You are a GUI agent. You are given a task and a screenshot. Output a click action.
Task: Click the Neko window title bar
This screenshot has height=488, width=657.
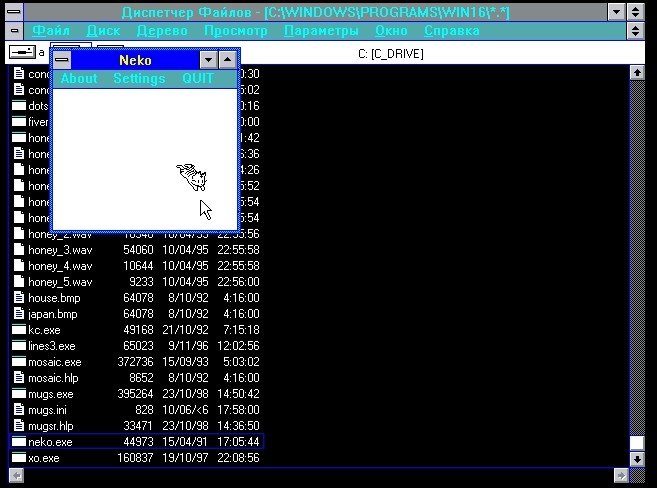click(135, 60)
